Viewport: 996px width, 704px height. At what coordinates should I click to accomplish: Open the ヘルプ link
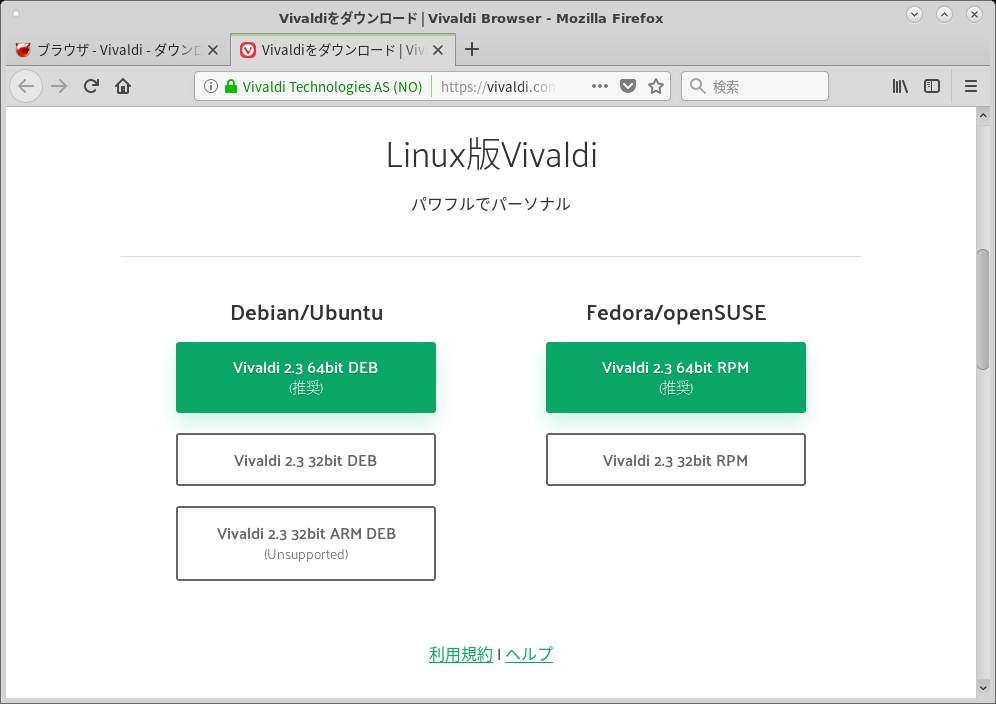pos(529,654)
